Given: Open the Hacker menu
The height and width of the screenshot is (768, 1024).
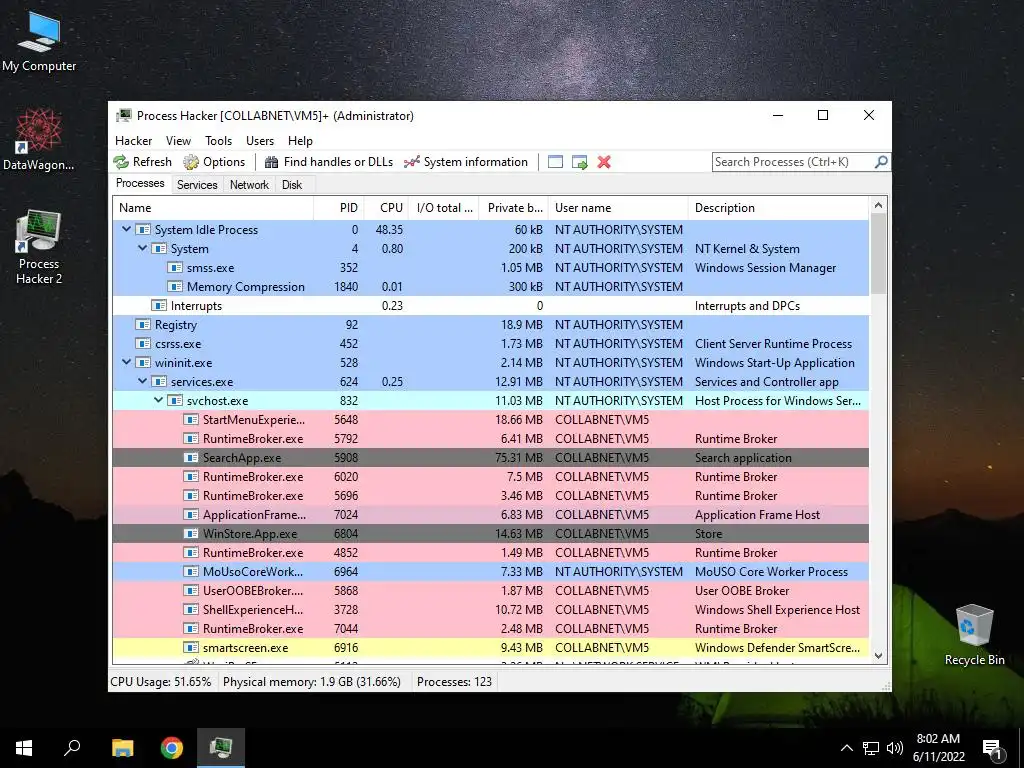Looking at the screenshot, I should coord(133,141).
